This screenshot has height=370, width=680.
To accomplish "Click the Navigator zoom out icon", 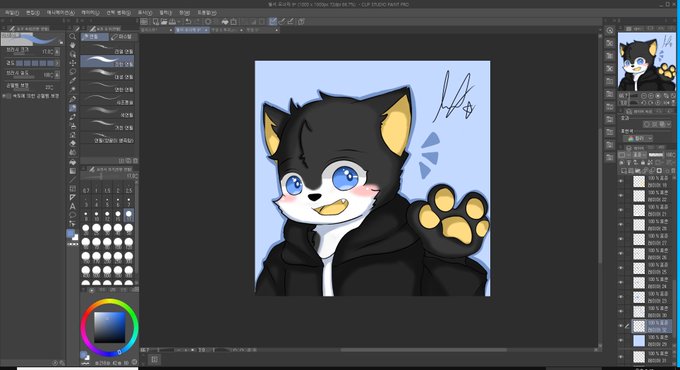I will [x=644, y=96].
